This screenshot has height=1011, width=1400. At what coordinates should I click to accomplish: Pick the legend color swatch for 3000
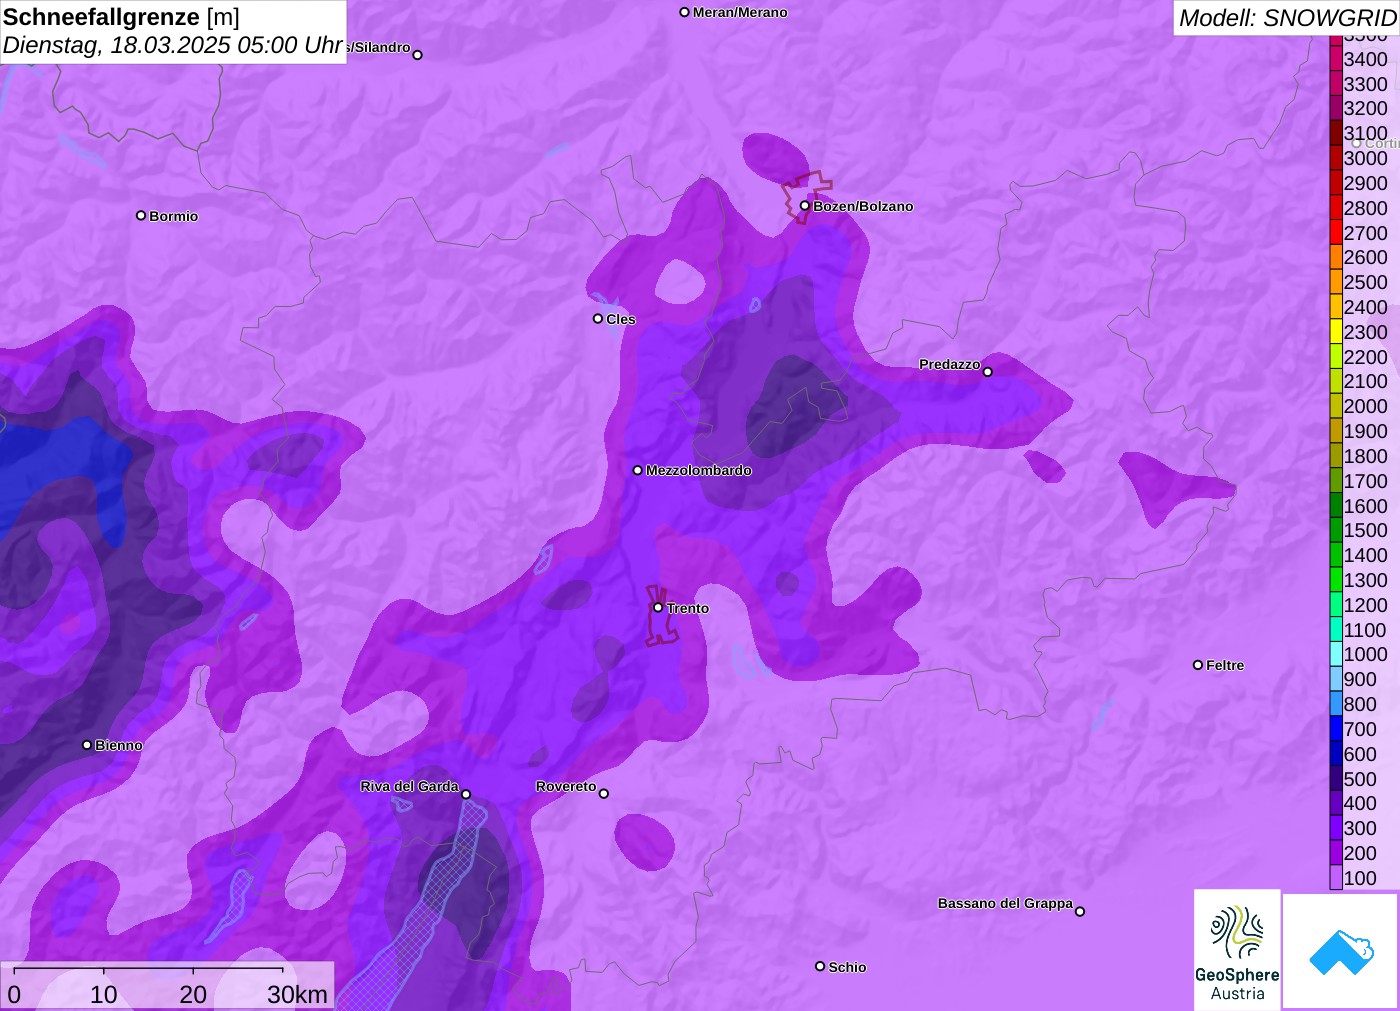pos(1336,158)
